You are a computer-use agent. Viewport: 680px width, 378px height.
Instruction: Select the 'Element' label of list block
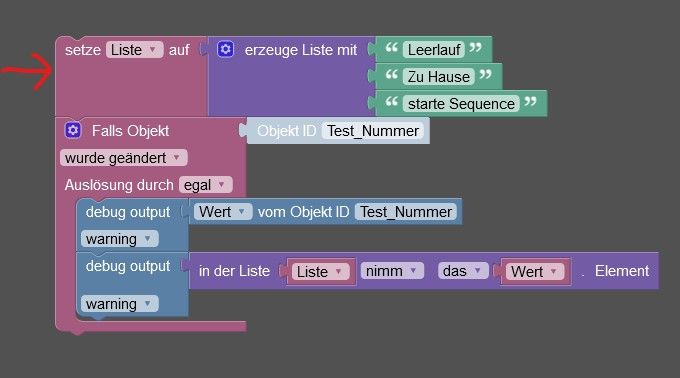pyautogui.click(x=622, y=271)
